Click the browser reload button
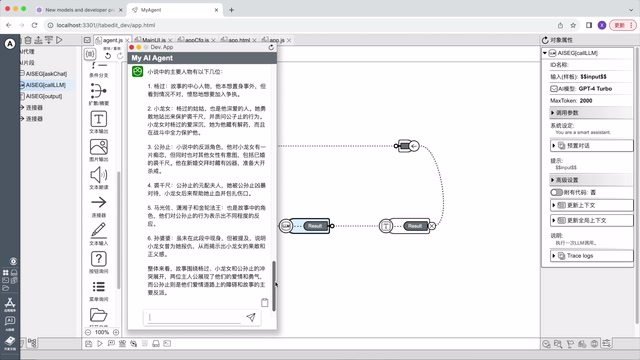The image size is (640, 360). pyautogui.click(x=34, y=25)
